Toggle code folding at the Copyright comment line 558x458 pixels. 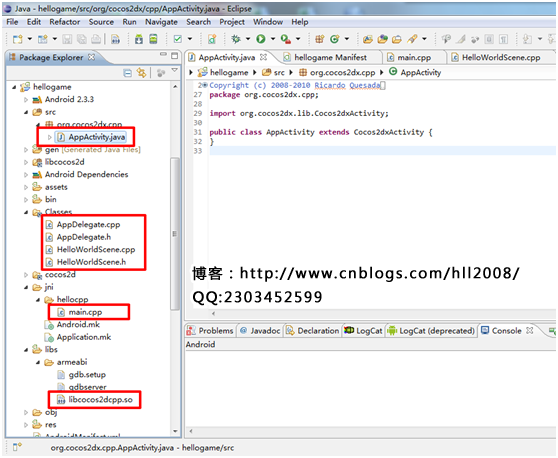pos(205,85)
